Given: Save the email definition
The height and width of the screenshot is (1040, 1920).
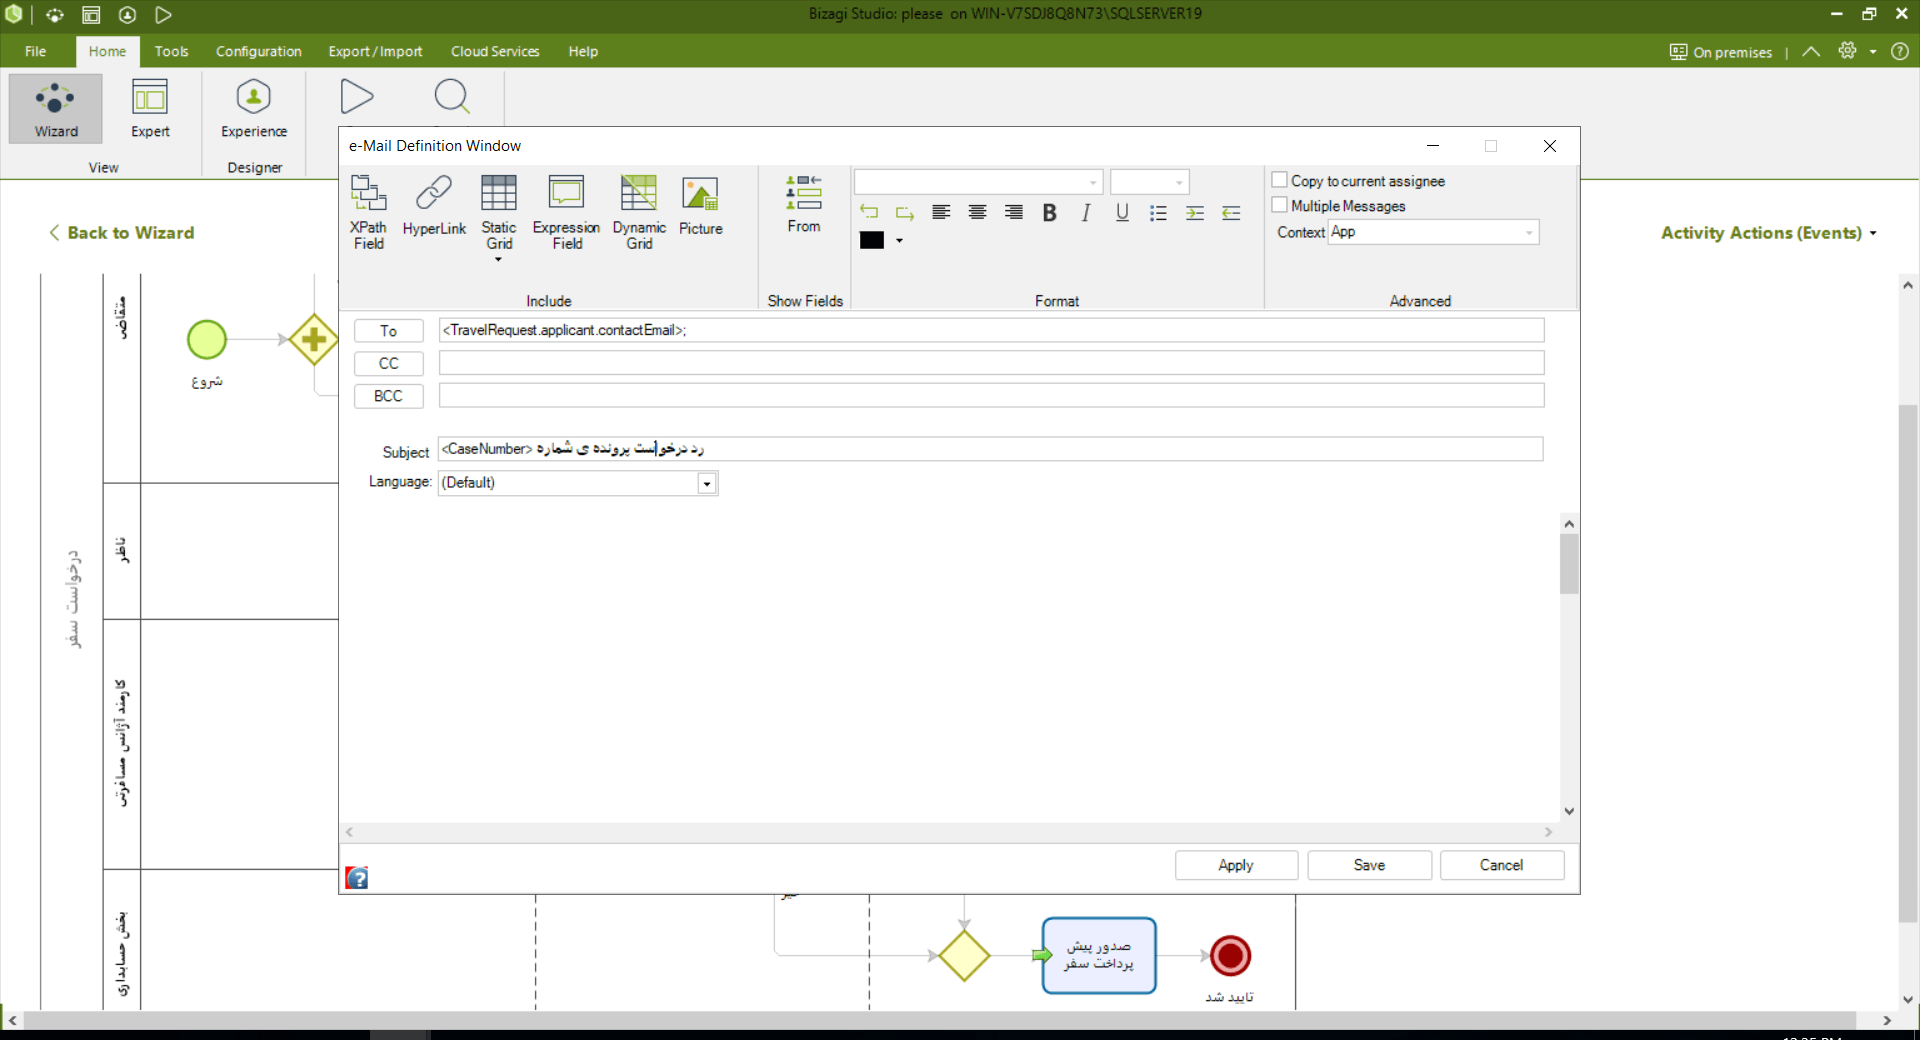Looking at the screenshot, I should click(x=1369, y=865).
